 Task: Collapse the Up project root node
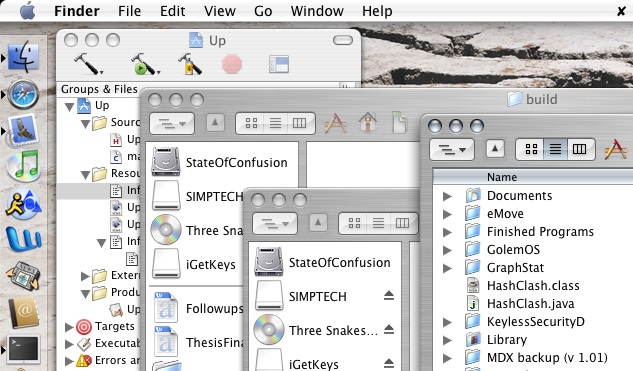point(69,107)
